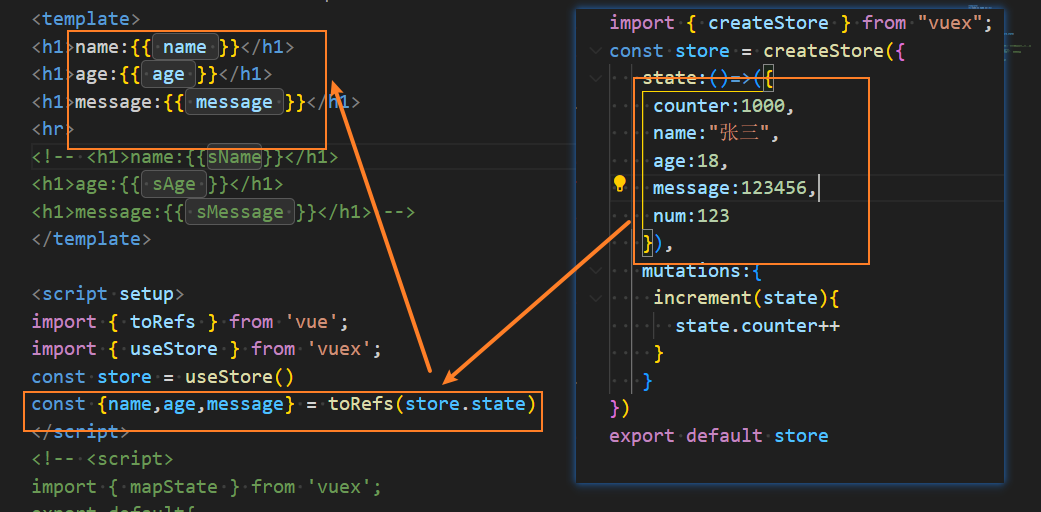Click 'createStore' in the vuex import line

768,23
